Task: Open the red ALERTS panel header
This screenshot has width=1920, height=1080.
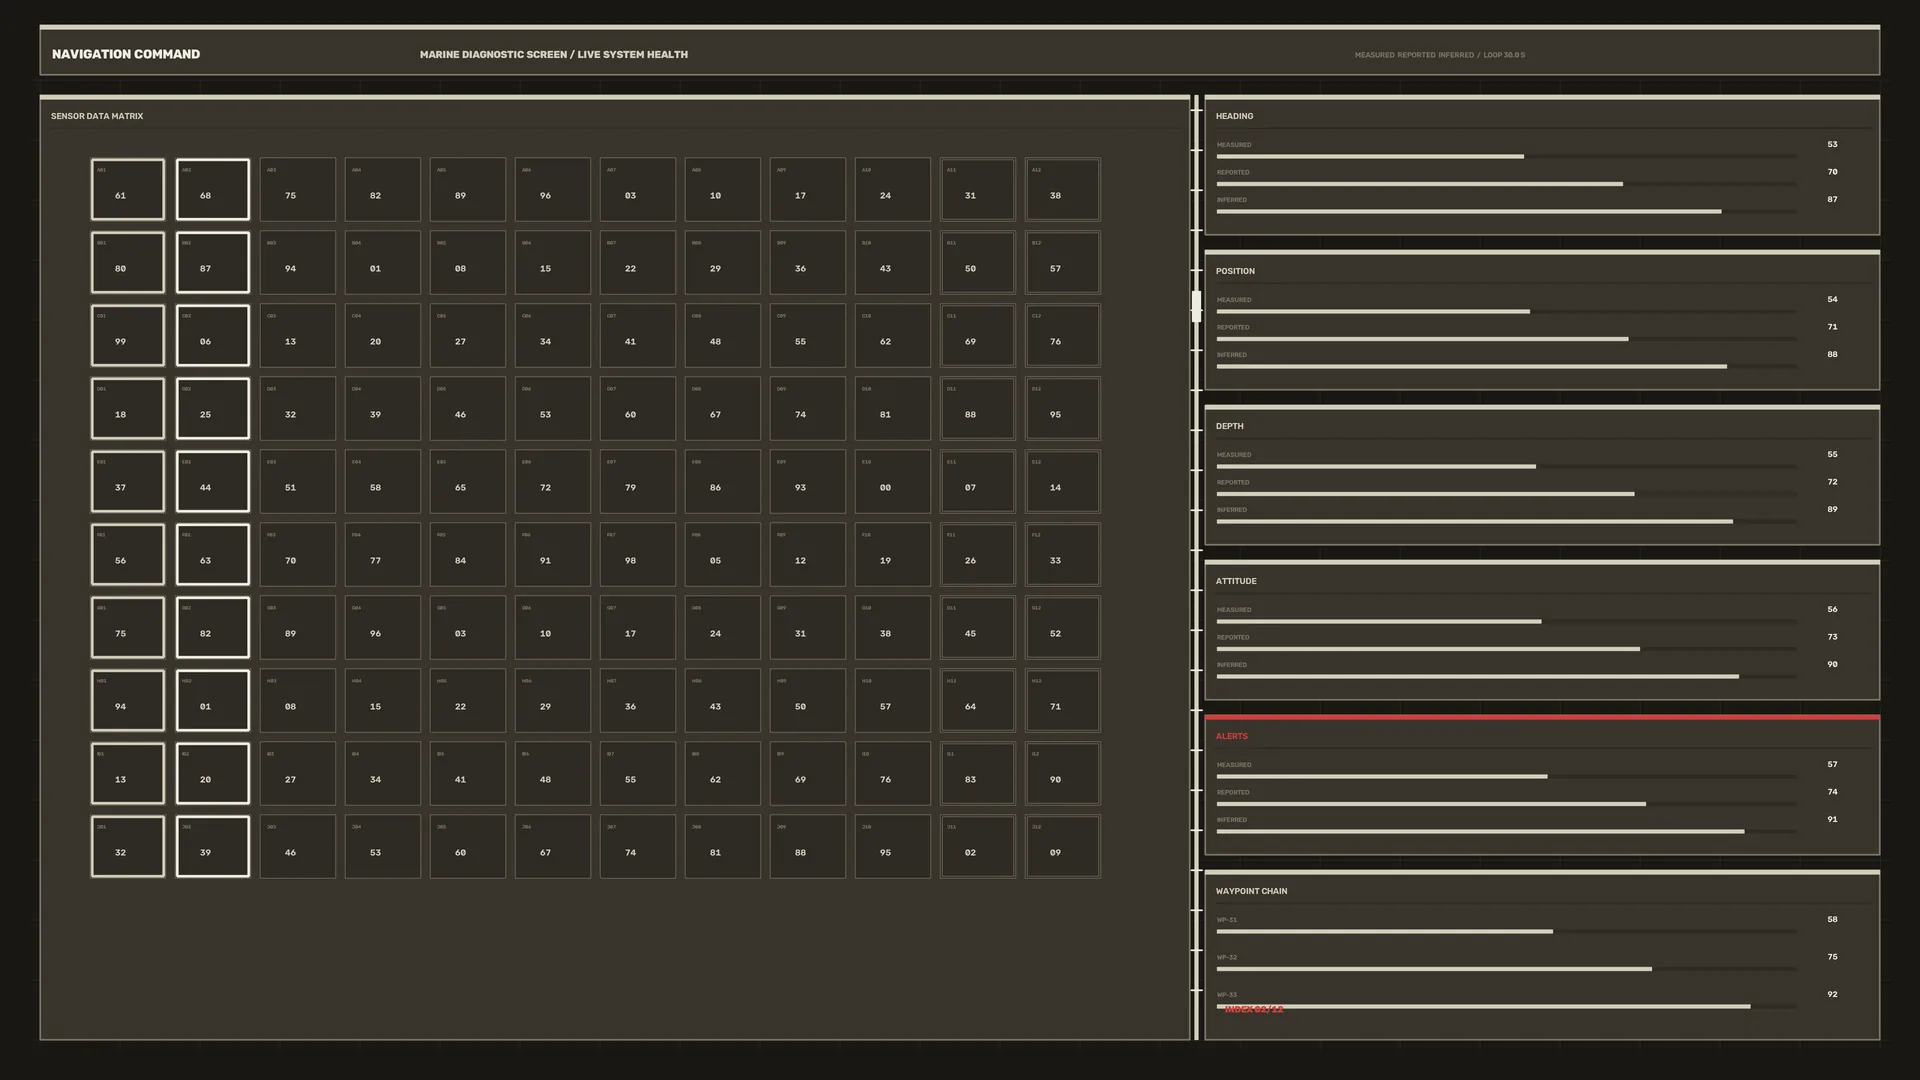Action: (x=1231, y=736)
